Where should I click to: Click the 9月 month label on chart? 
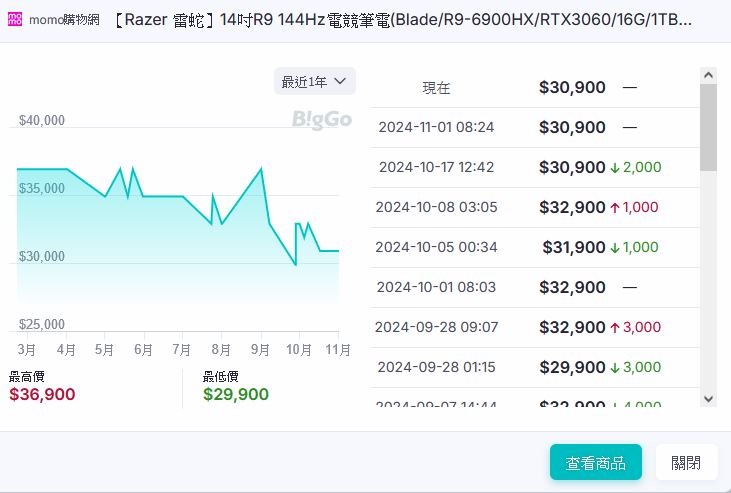point(260,349)
